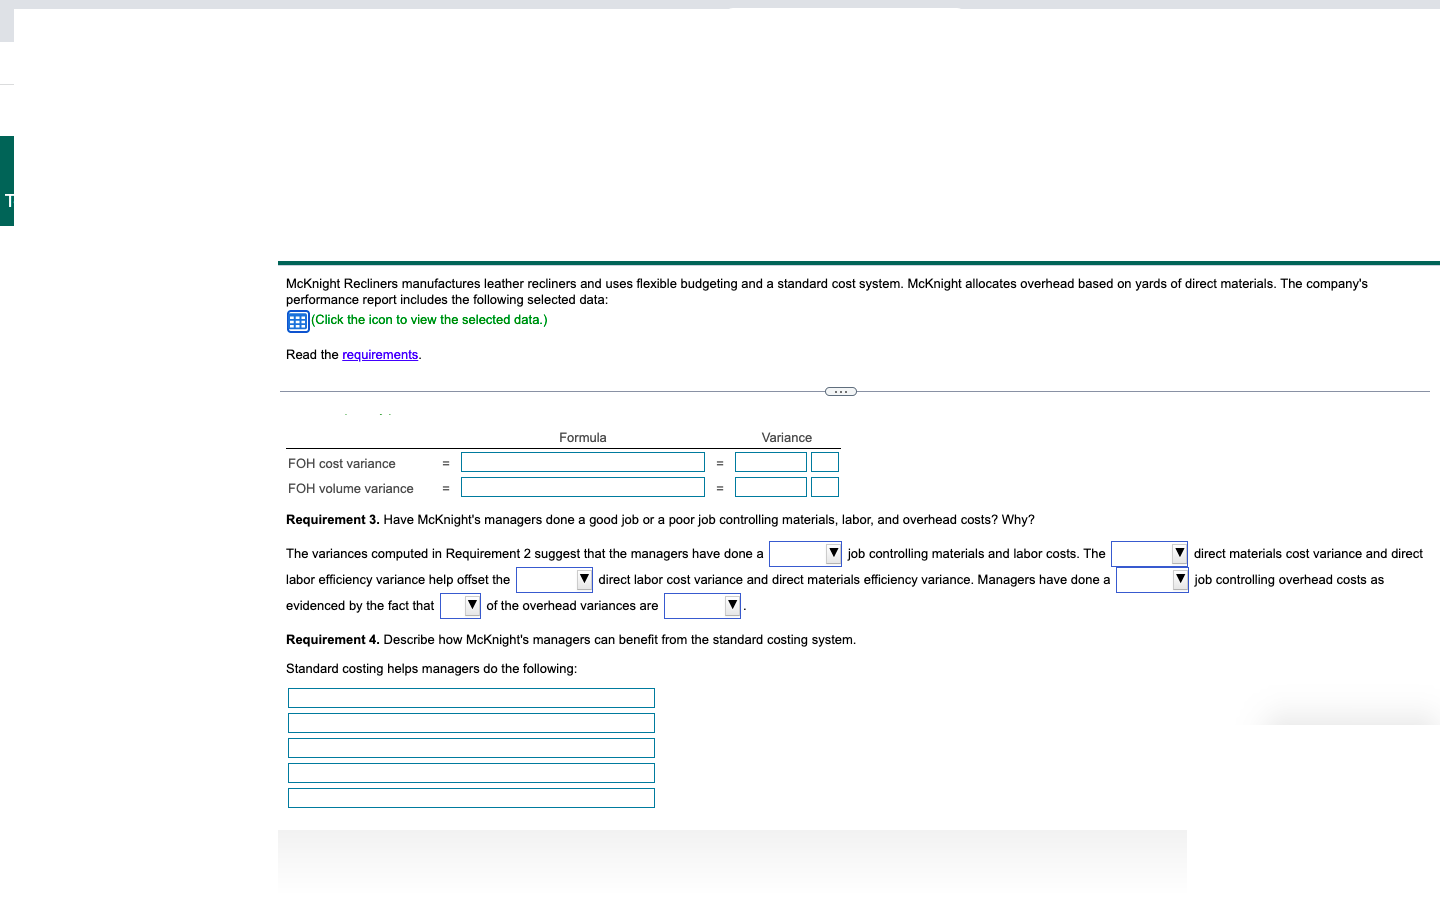The height and width of the screenshot is (900, 1440).
Task: Click the 'Formula' column header
Action: click(583, 438)
